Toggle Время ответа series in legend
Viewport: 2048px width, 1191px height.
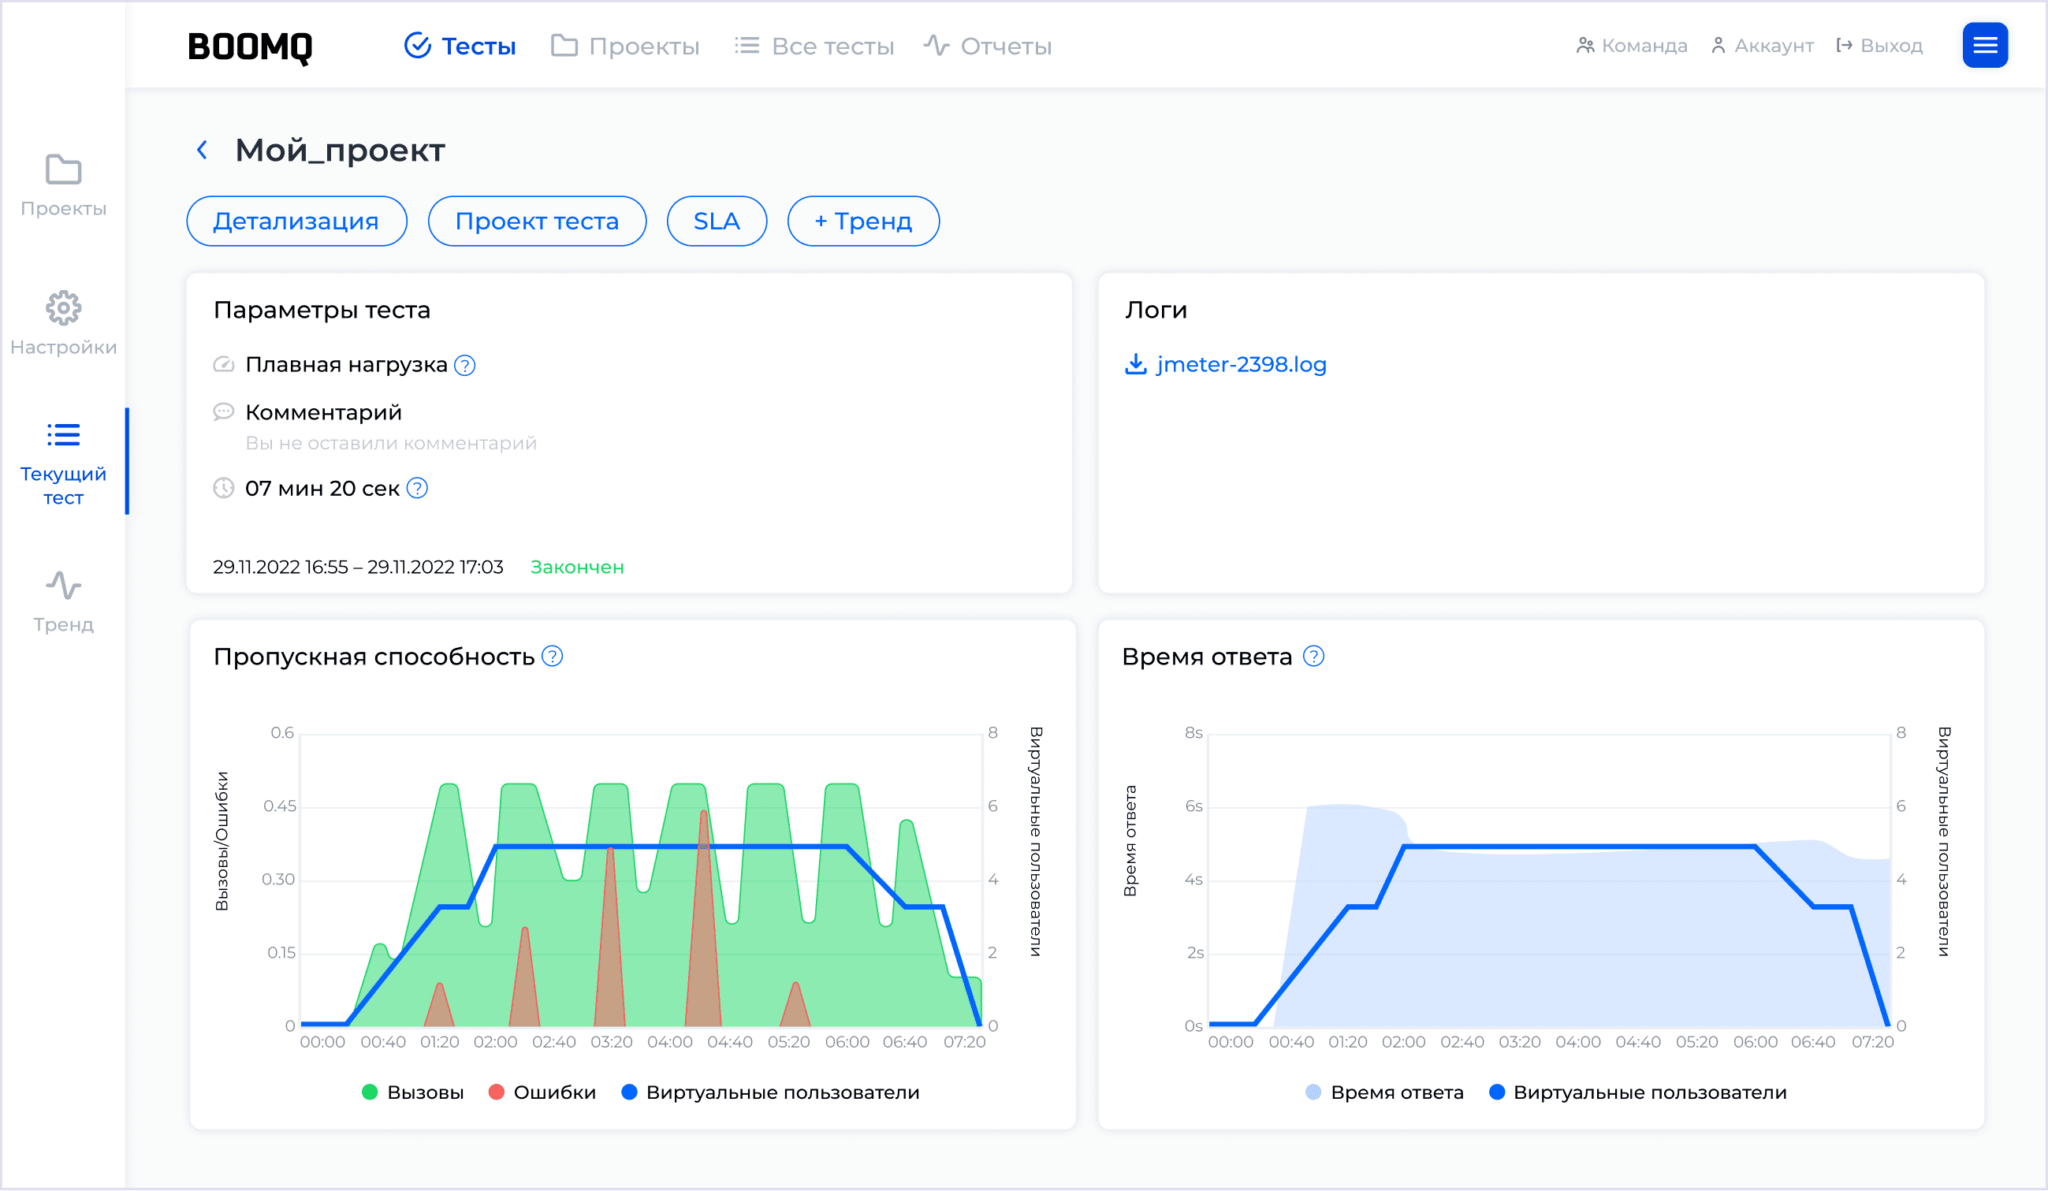click(1385, 1092)
